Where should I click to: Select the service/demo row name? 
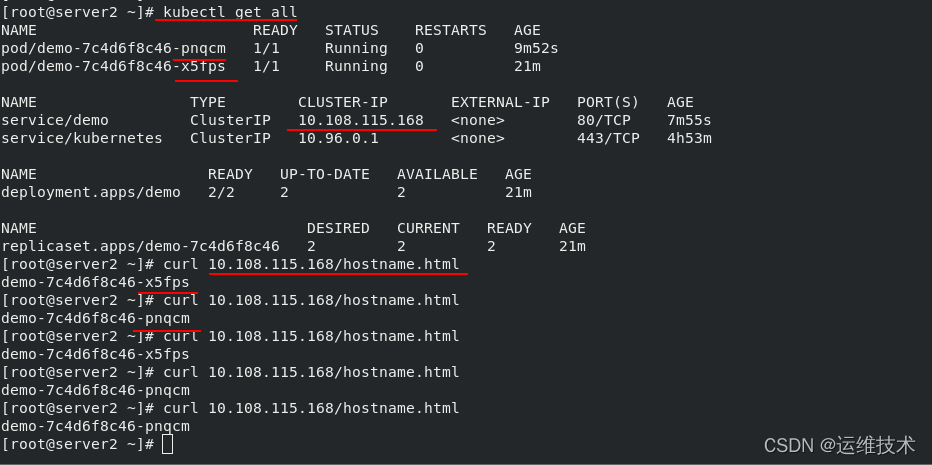click(x=55, y=120)
